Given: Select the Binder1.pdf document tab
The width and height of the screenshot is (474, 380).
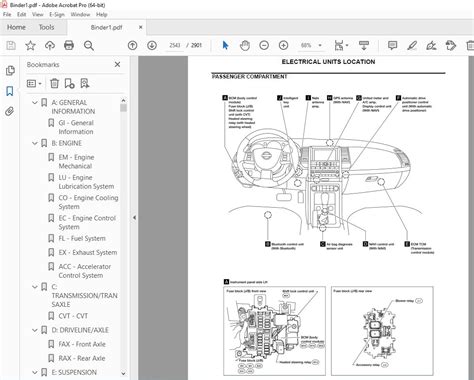Looking at the screenshot, I should click(106, 27).
